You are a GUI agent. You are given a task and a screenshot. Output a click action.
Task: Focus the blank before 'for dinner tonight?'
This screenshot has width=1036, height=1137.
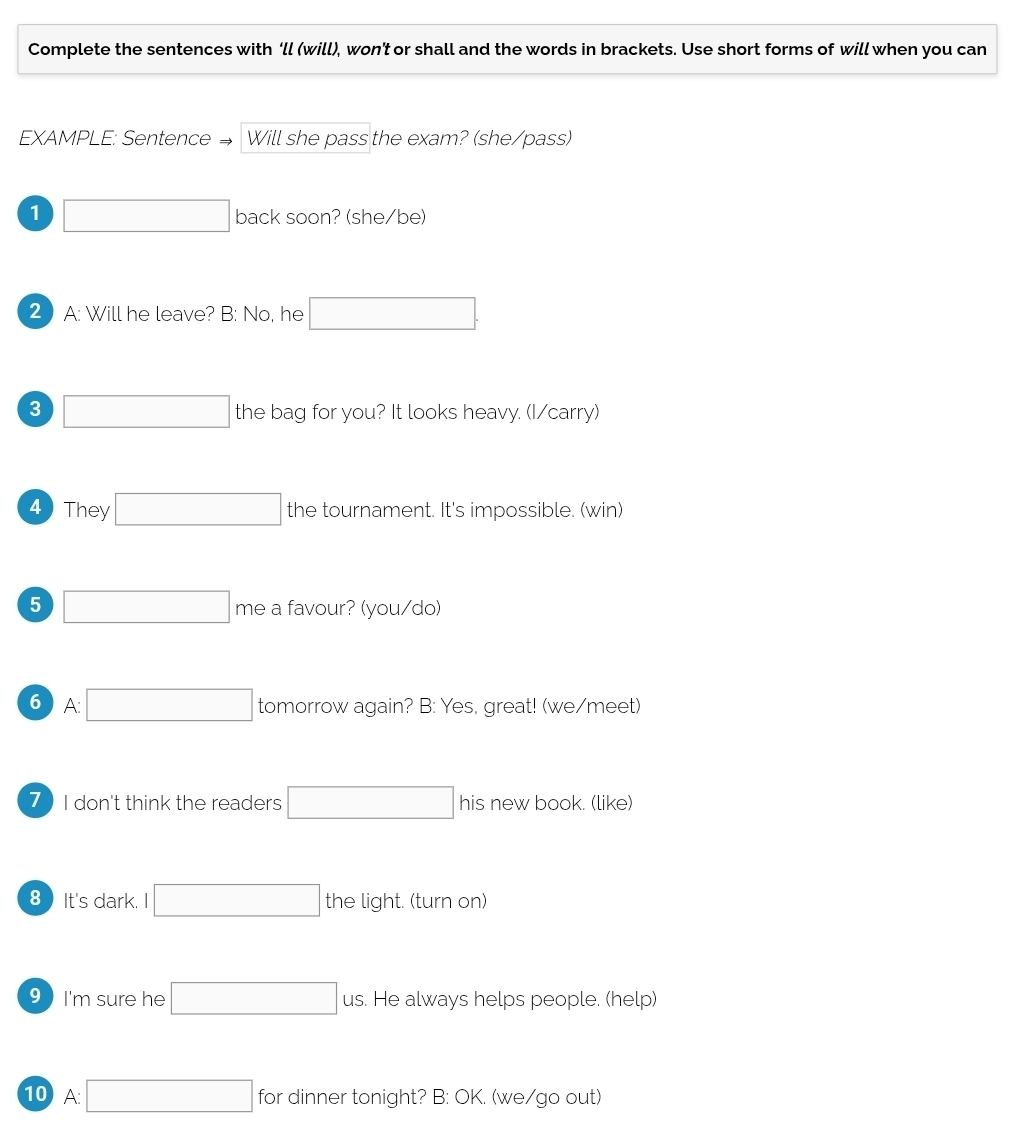(169, 1097)
